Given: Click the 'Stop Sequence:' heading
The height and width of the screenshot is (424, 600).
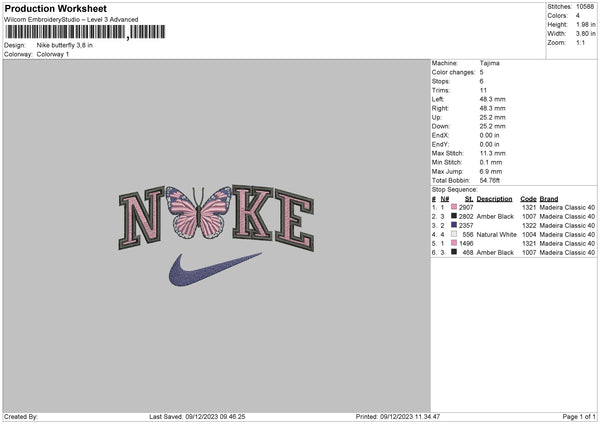Looking at the screenshot, I should pyautogui.click(x=455, y=190).
